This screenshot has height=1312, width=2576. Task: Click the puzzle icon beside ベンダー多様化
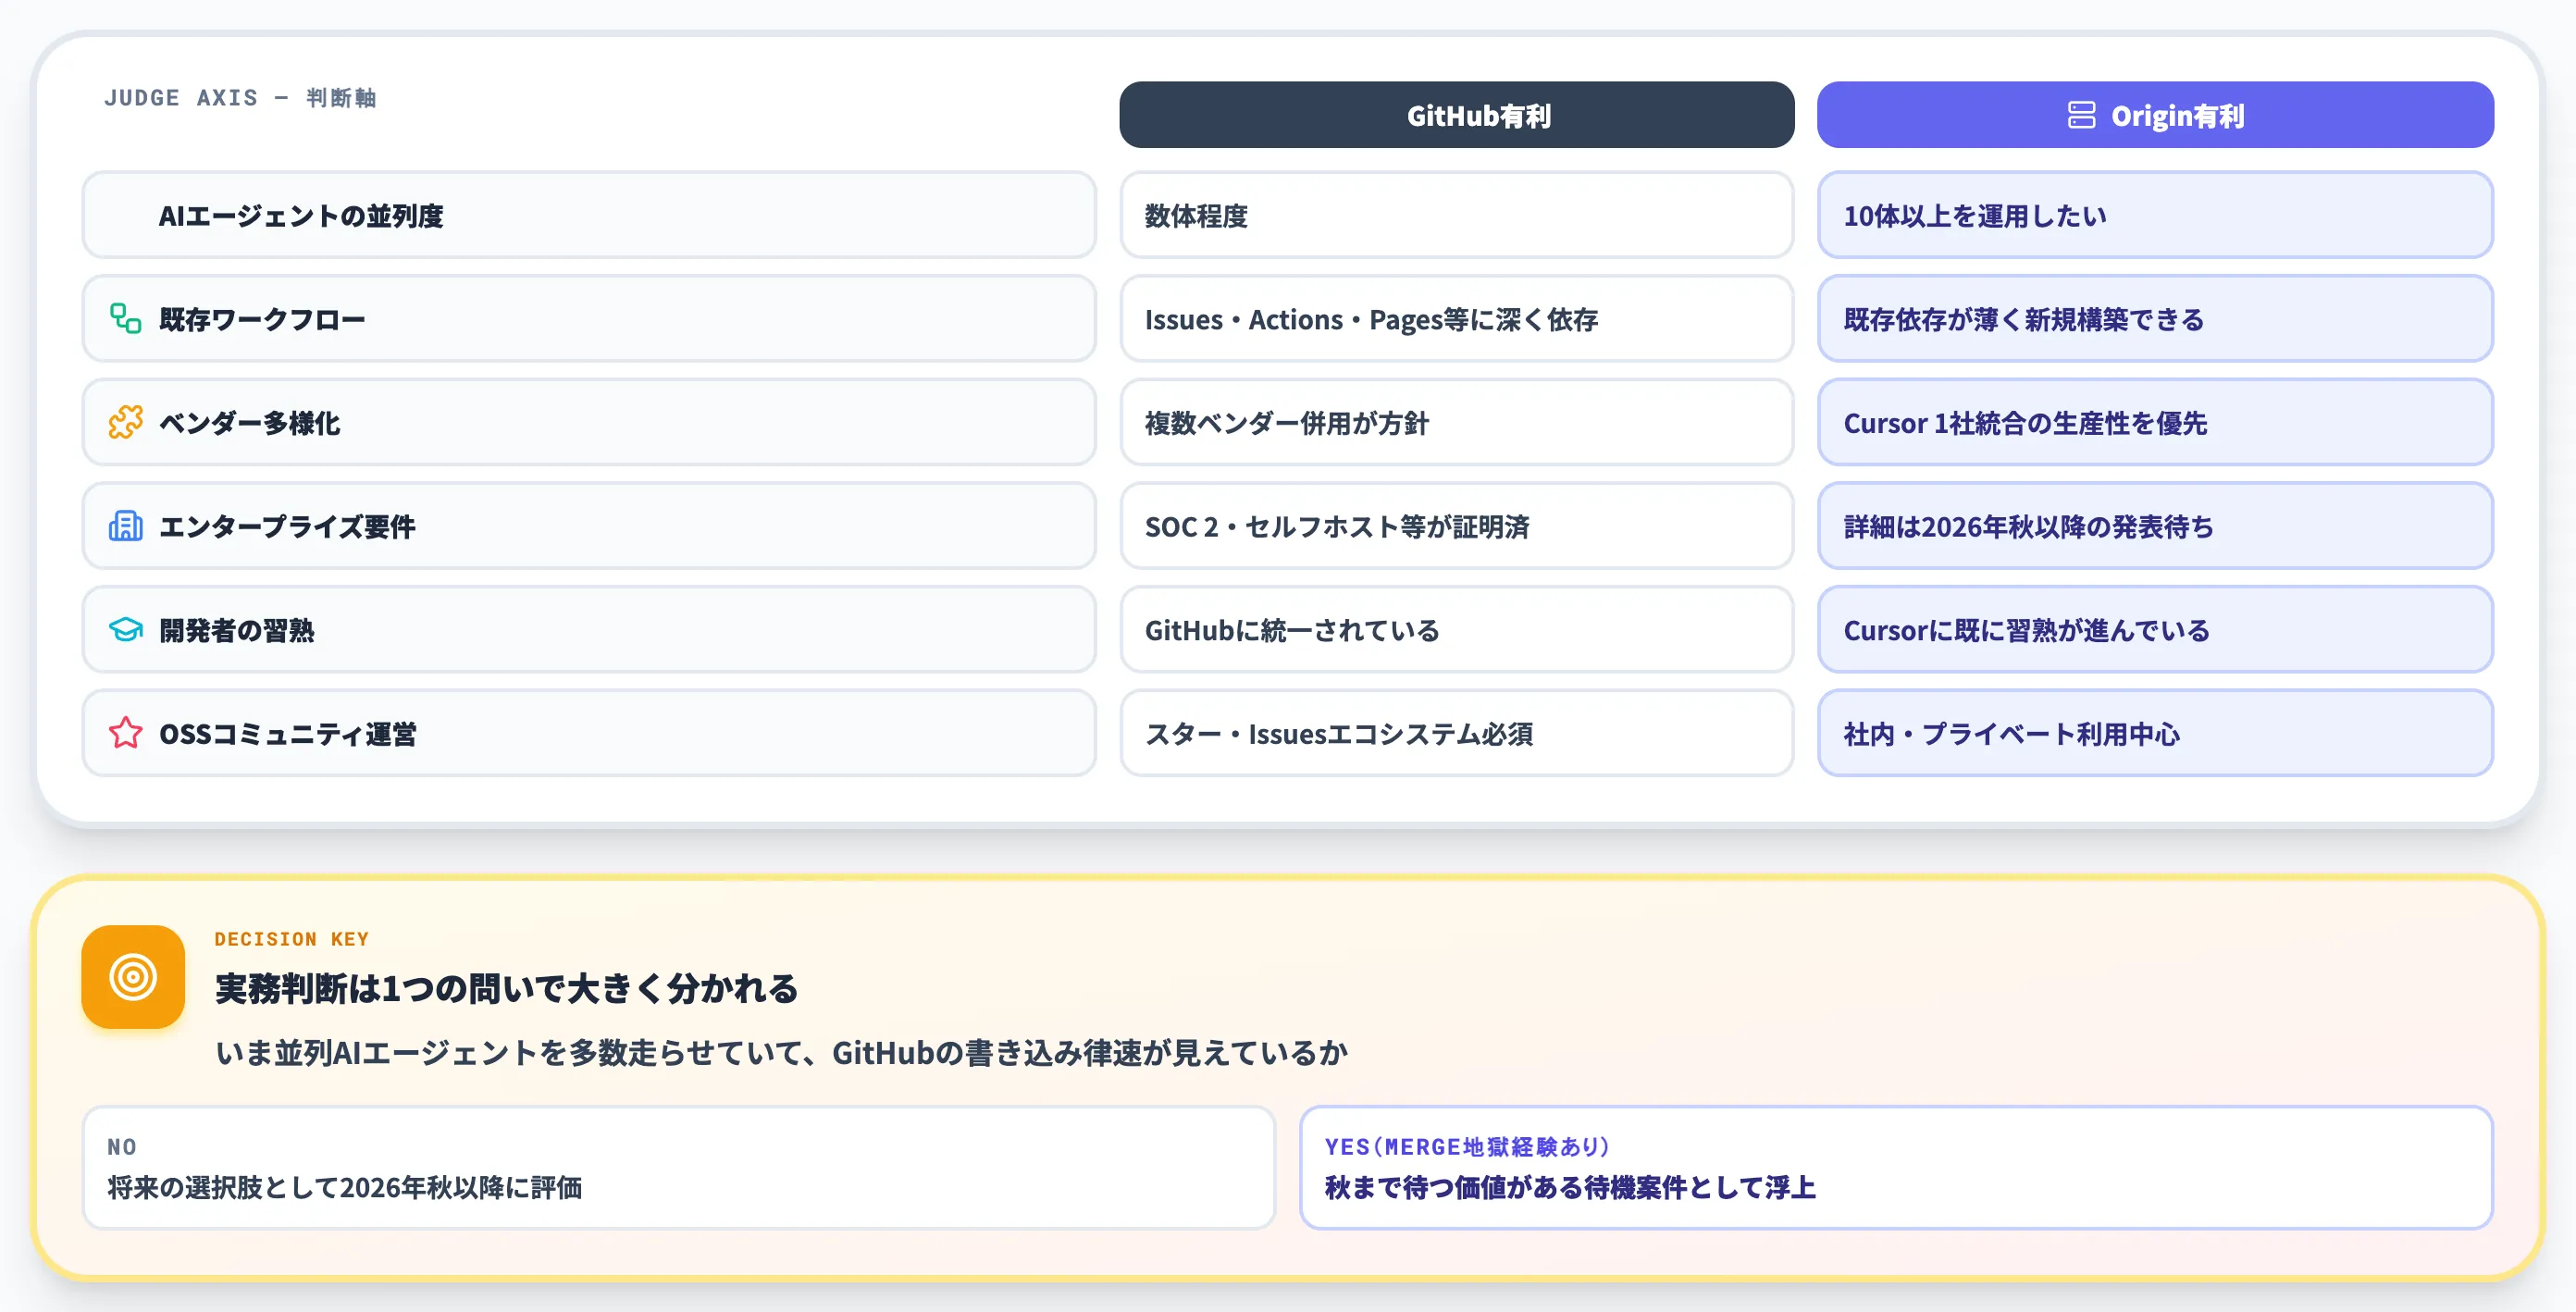[x=125, y=422]
